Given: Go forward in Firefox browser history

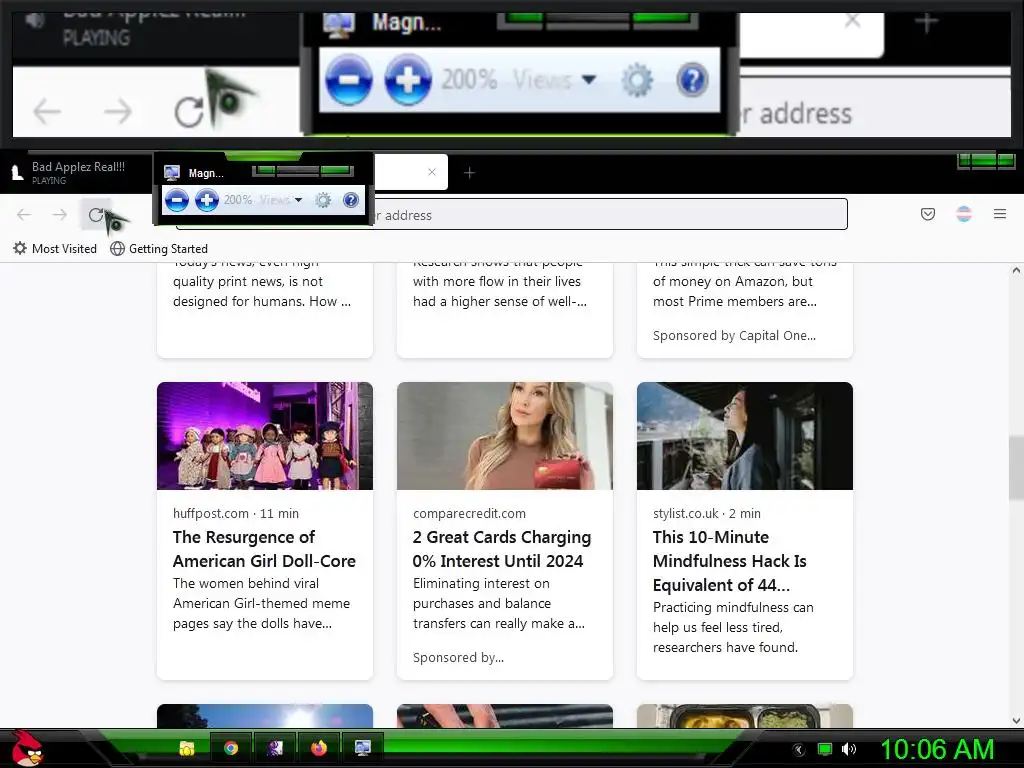Looking at the screenshot, I should tap(59, 214).
